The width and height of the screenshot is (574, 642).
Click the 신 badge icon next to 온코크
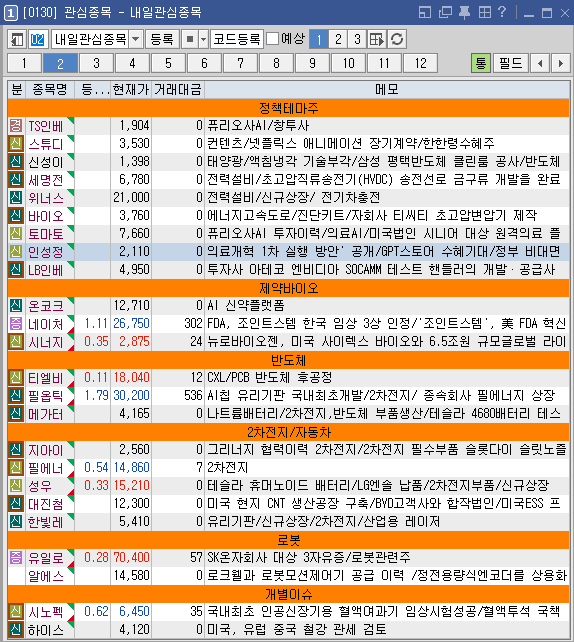16,305
